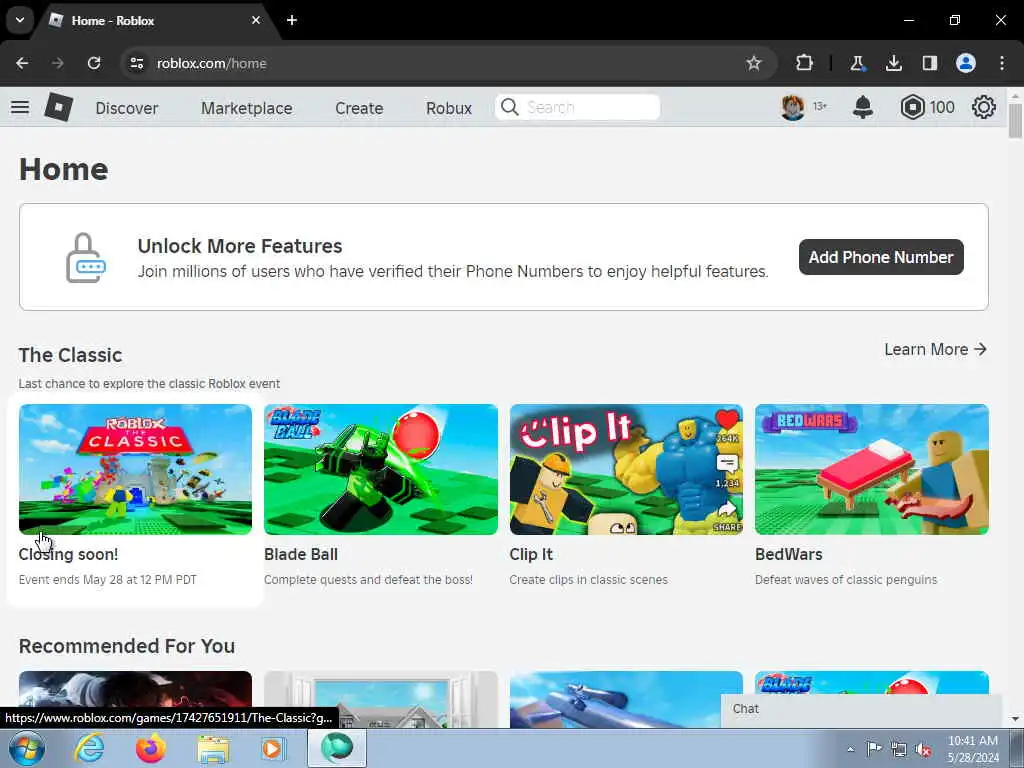
Task: Open the Clip It title link
Action: pos(531,554)
